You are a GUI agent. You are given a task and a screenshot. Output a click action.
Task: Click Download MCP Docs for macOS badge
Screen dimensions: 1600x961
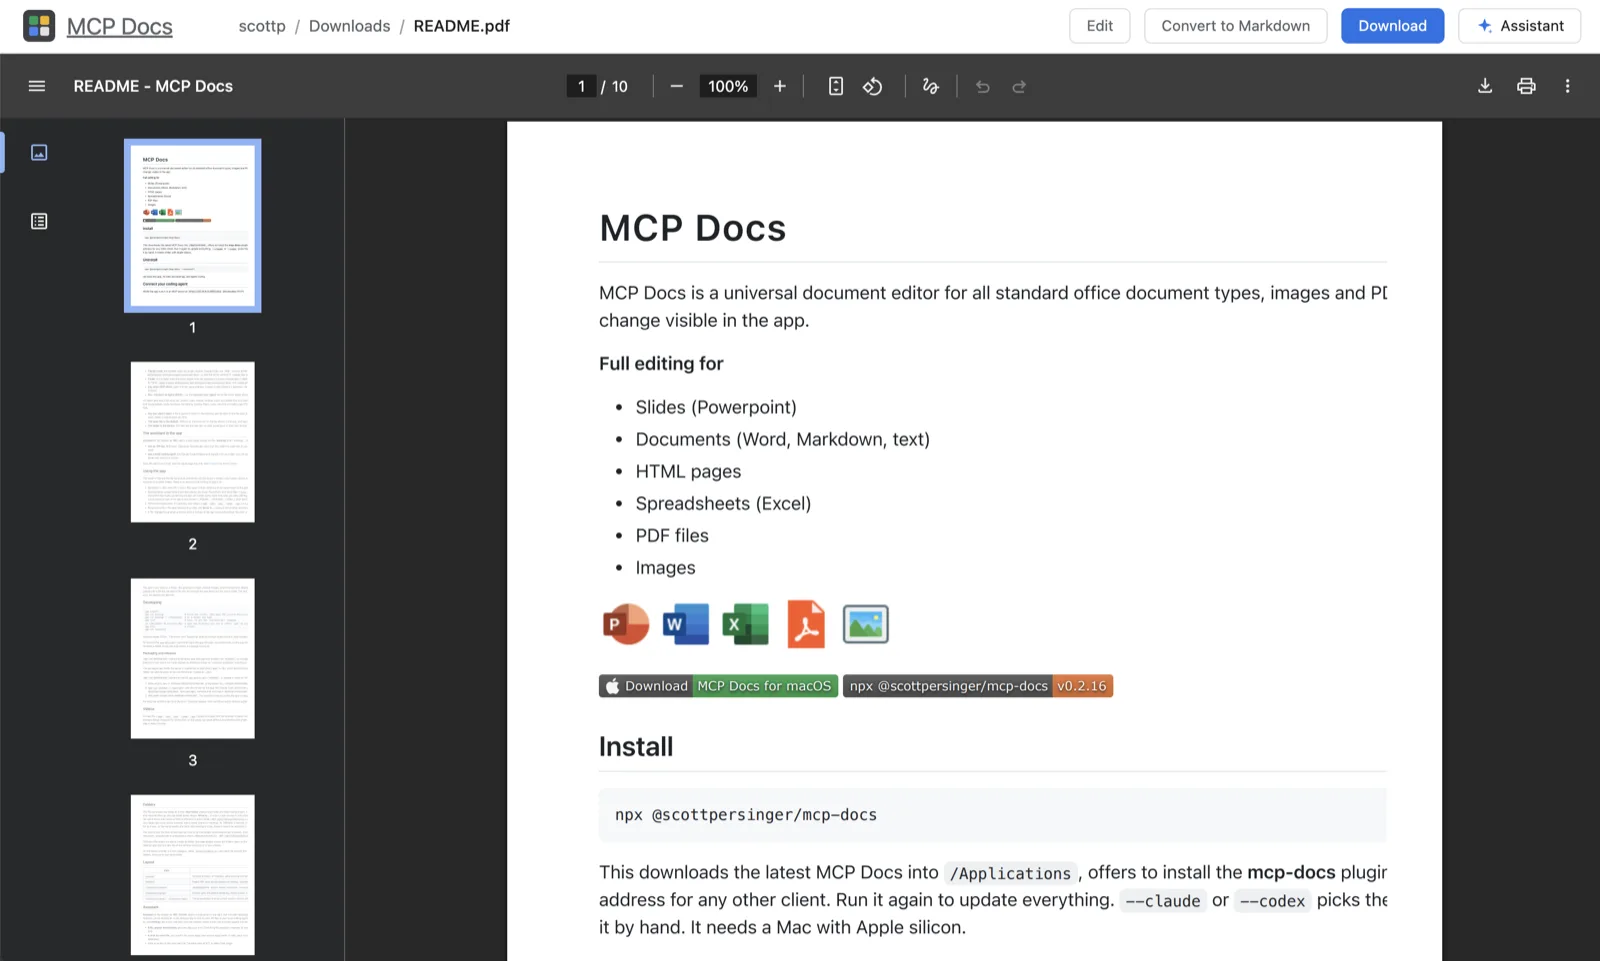[718, 686]
